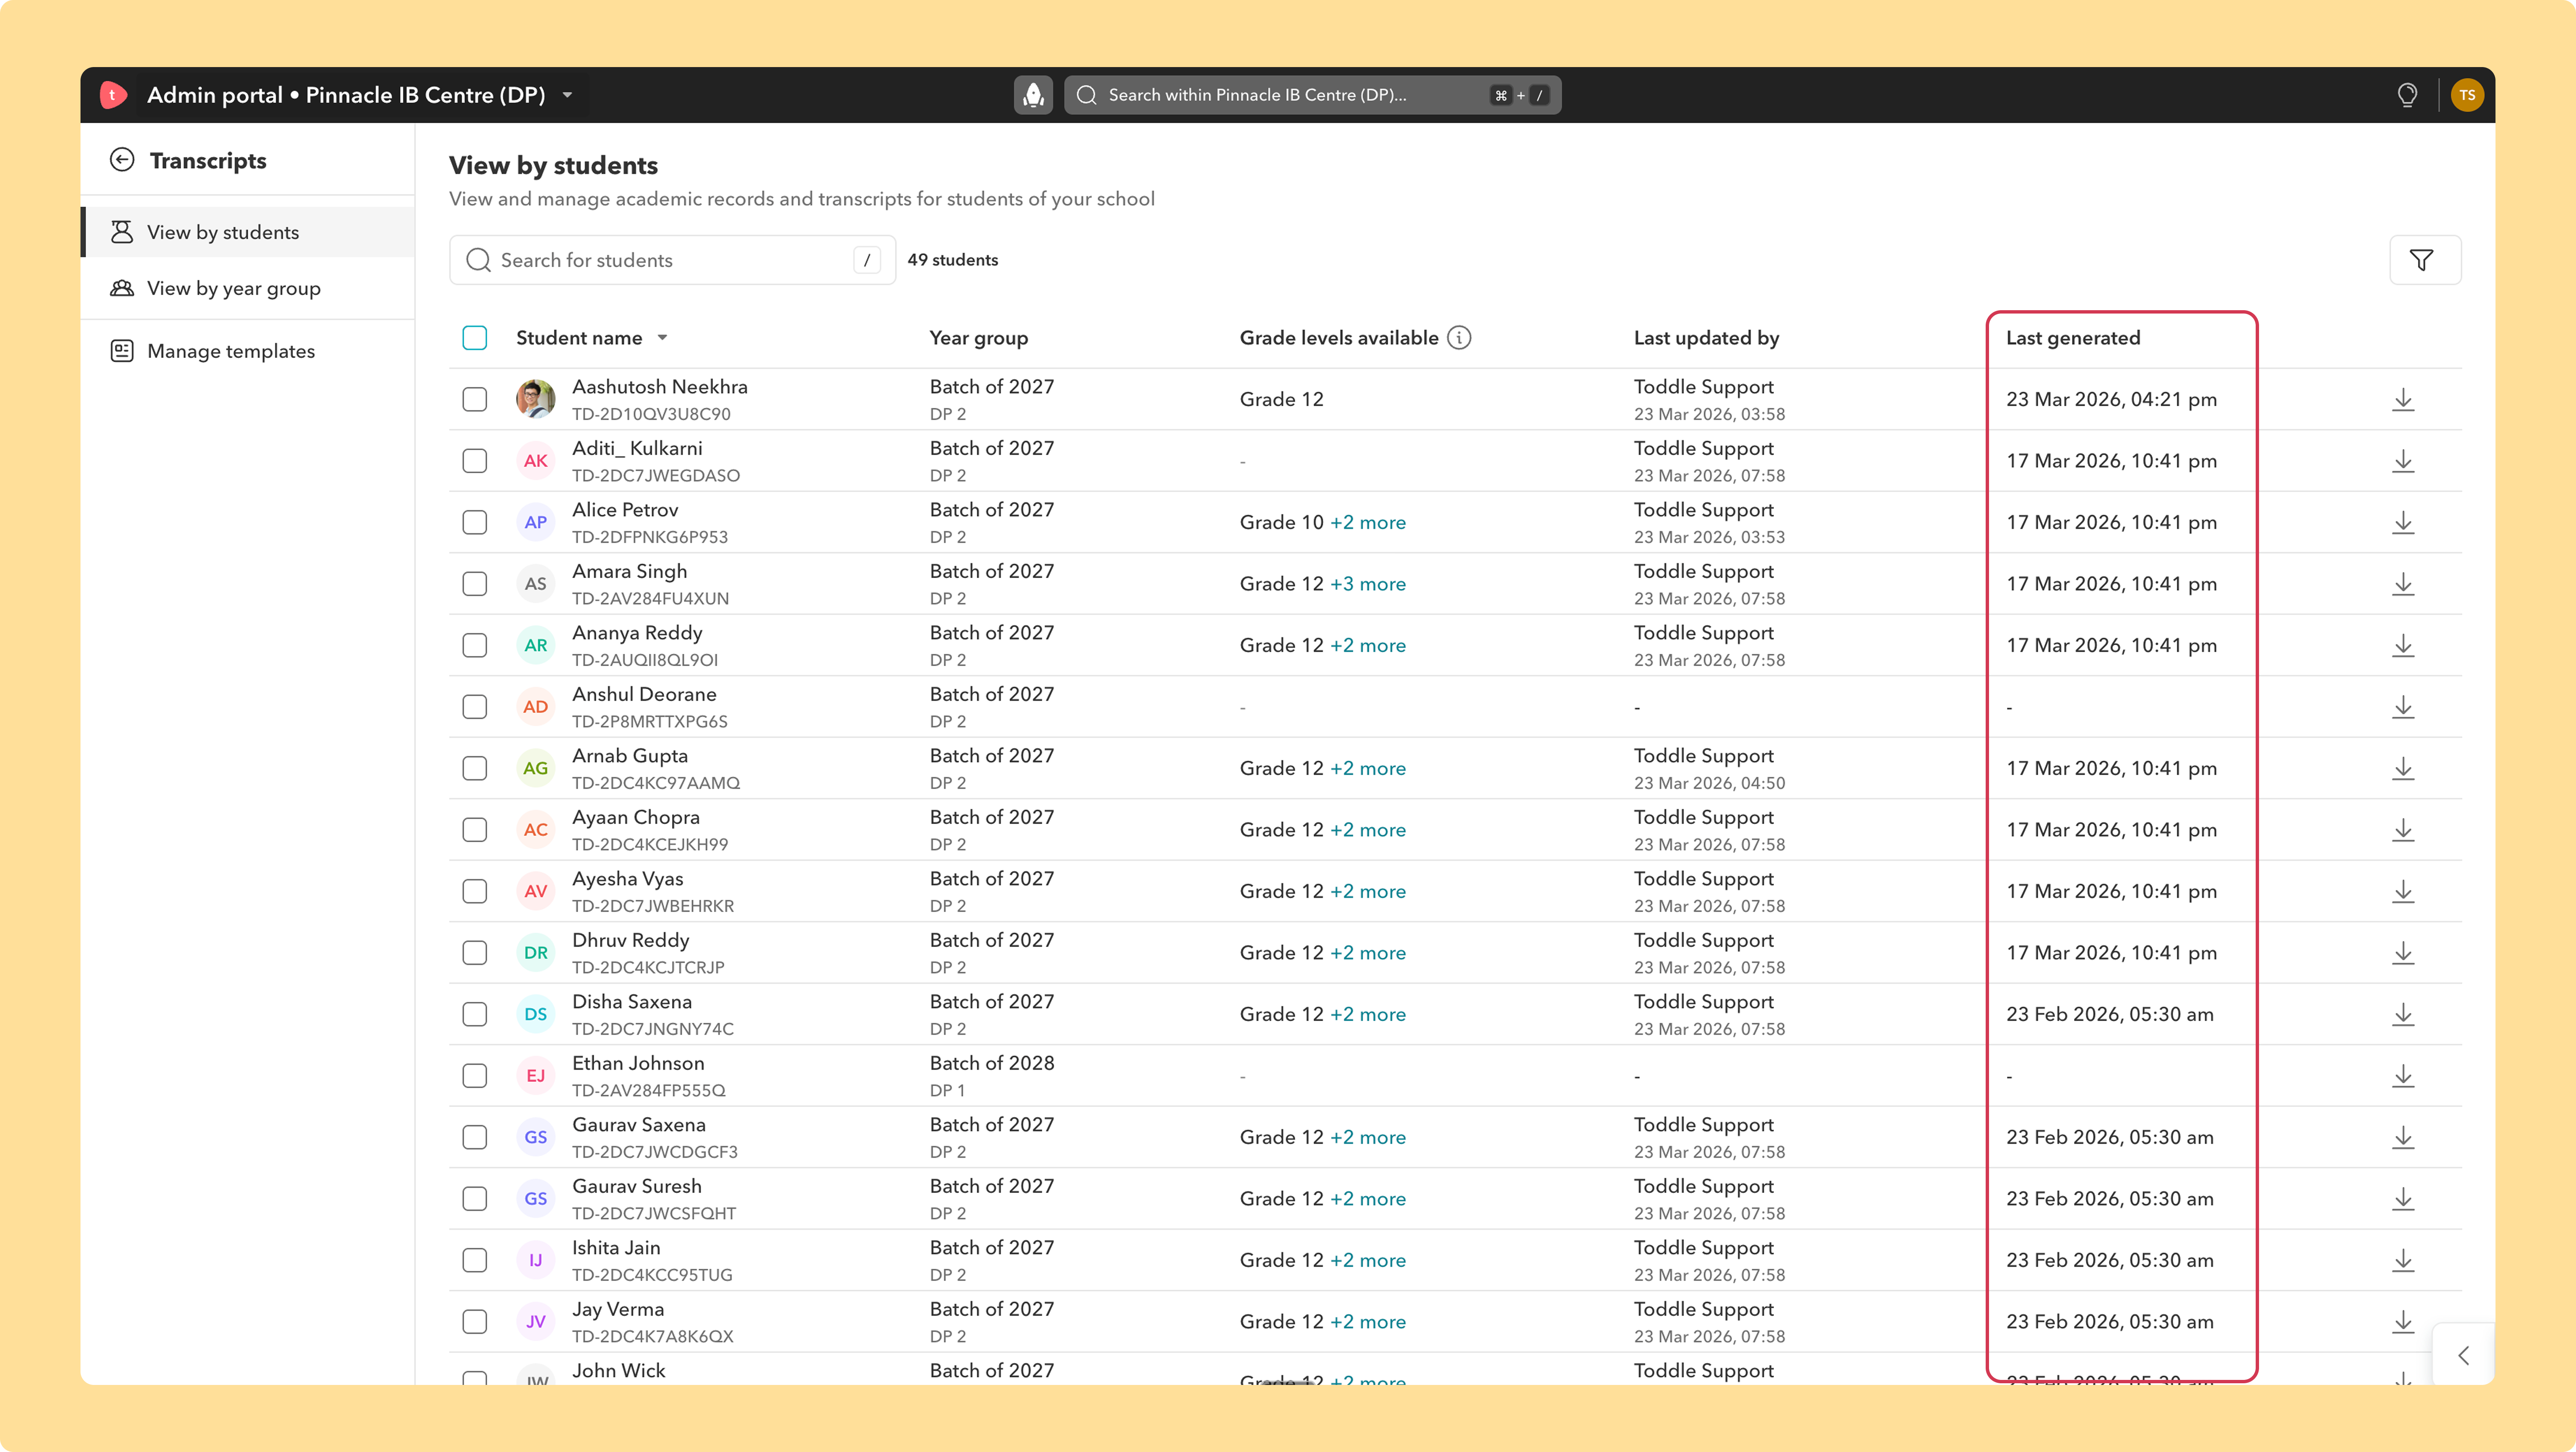Viewport: 2576px width, 1452px height.
Task: Download transcript for Aashutosh Neekhra
Action: 2403,399
